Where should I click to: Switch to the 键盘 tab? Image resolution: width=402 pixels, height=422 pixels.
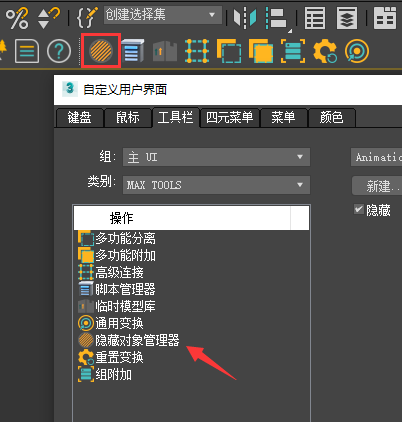(79, 118)
